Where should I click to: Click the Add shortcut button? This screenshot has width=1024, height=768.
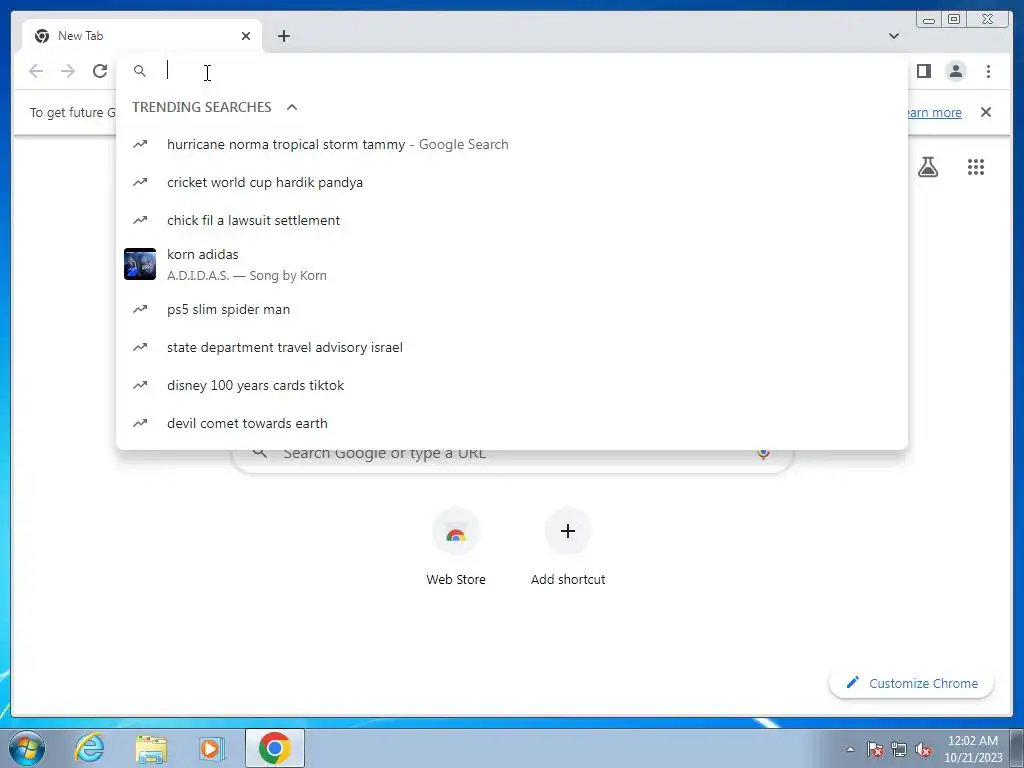tap(568, 548)
